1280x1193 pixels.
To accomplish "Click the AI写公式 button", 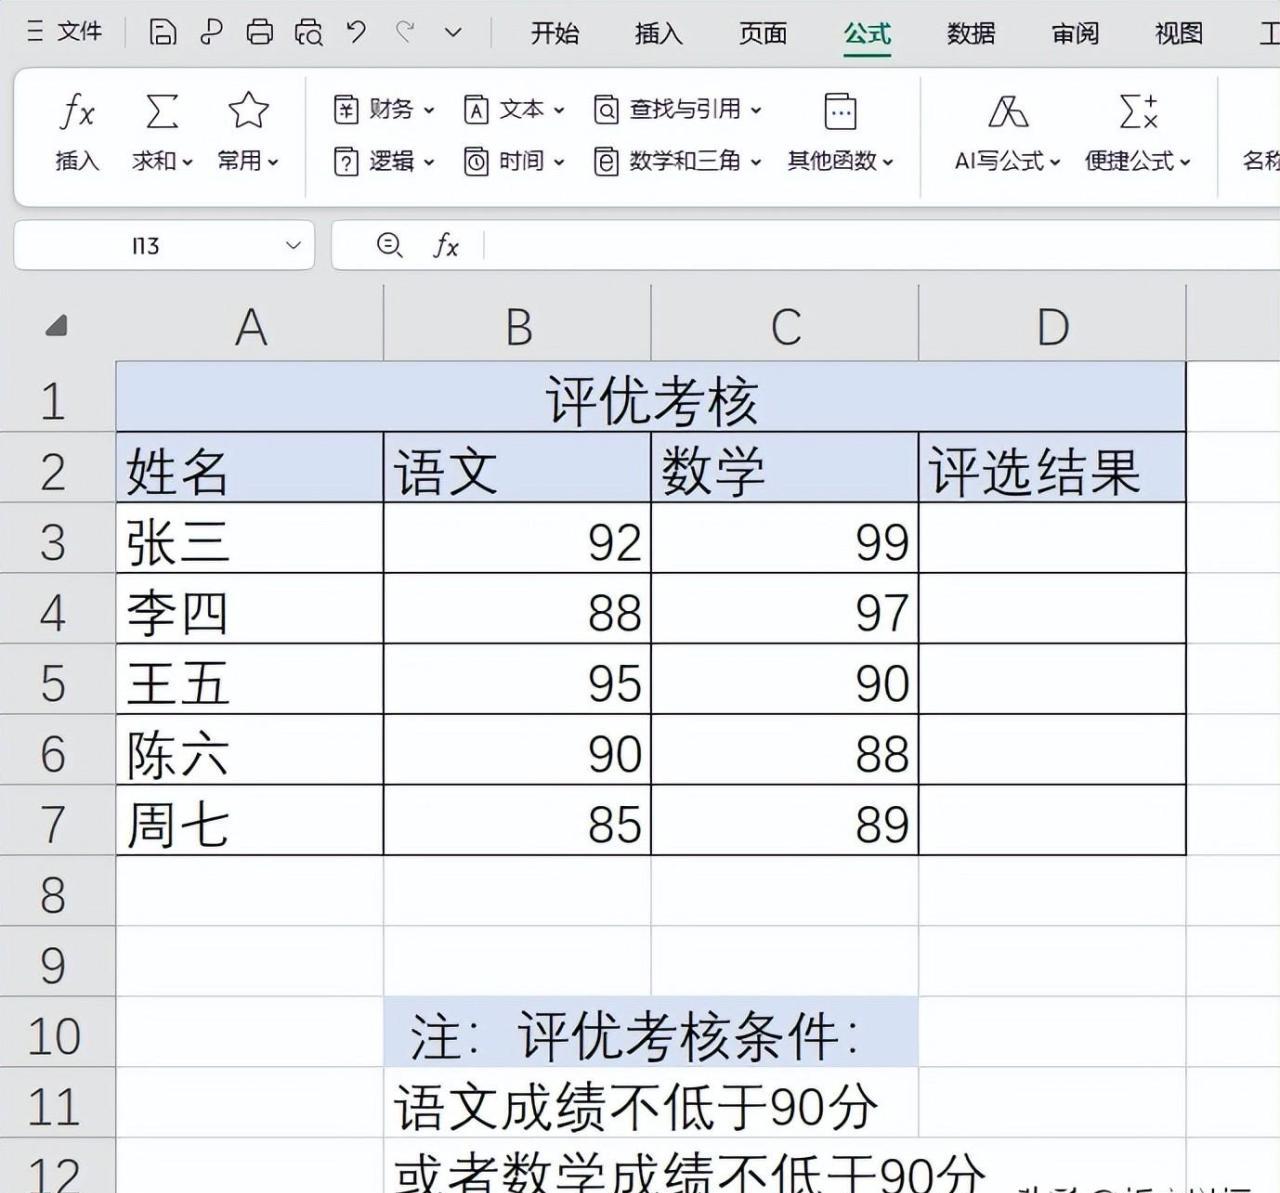I will [x=1007, y=132].
